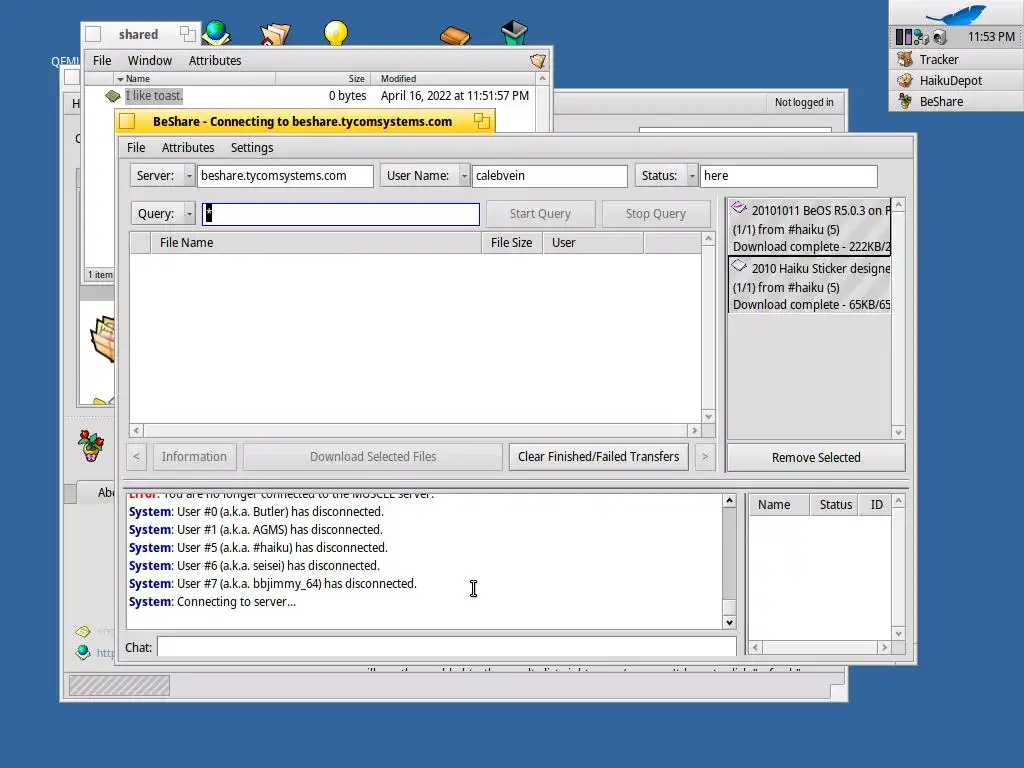Switch to BeShare in the Deskbar
1024x768 pixels.
(955, 101)
